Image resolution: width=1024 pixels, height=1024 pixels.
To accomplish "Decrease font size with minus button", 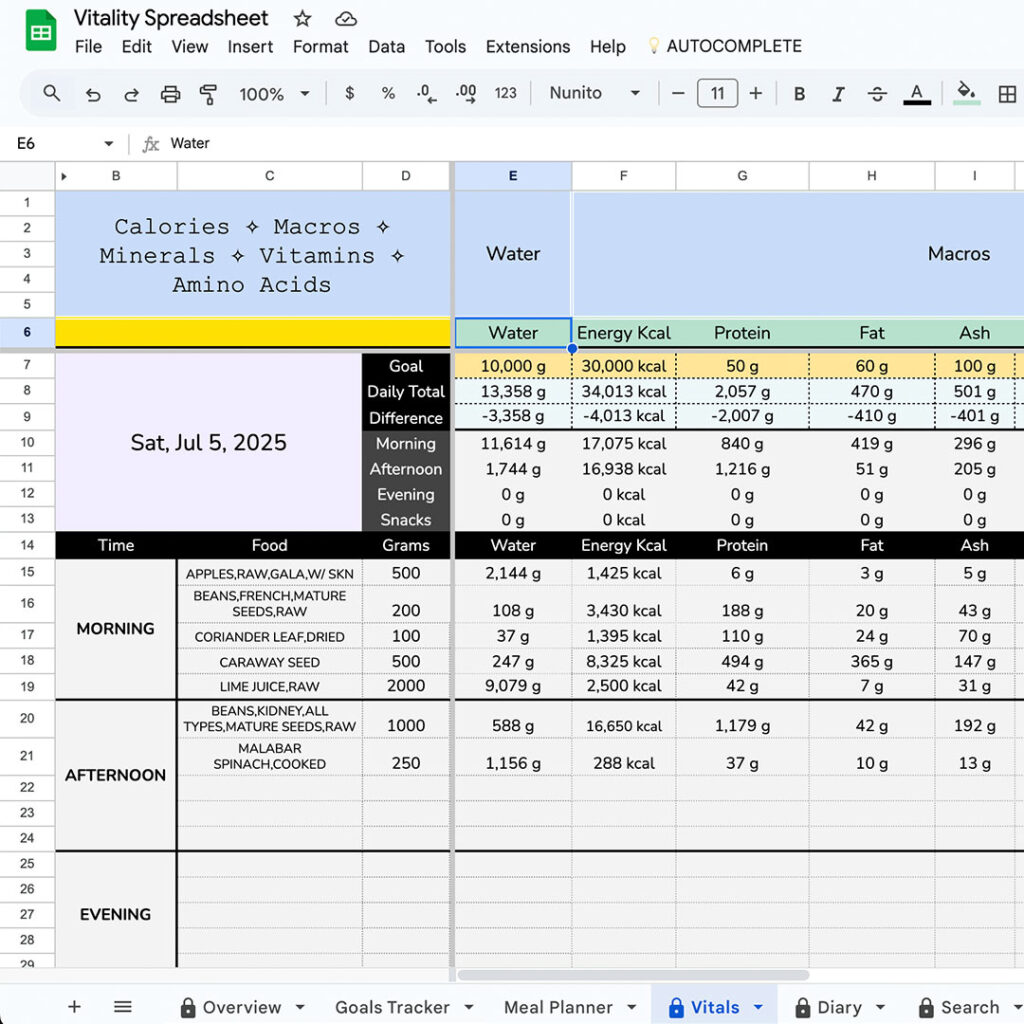I will click(678, 93).
